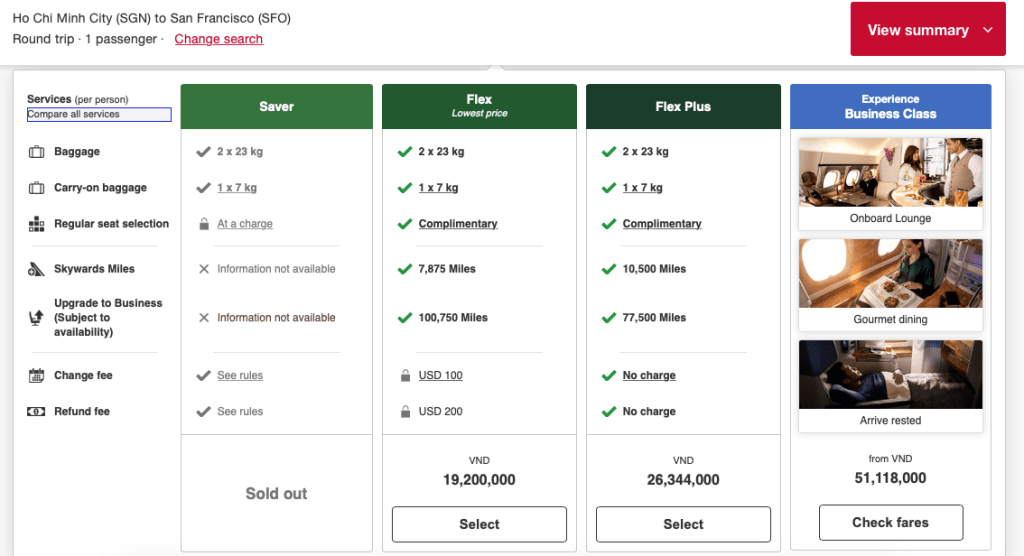The height and width of the screenshot is (556, 1024).
Task: Open the Change search link
Action: (x=218, y=39)
